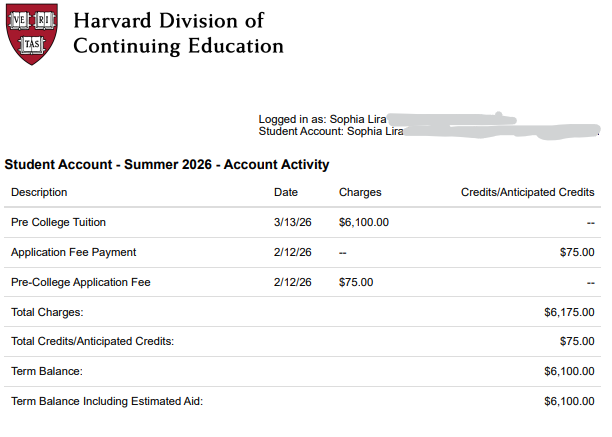Select the Credits/Anticipated Credits column header
The image size is (612, 437).
(527, 192)
